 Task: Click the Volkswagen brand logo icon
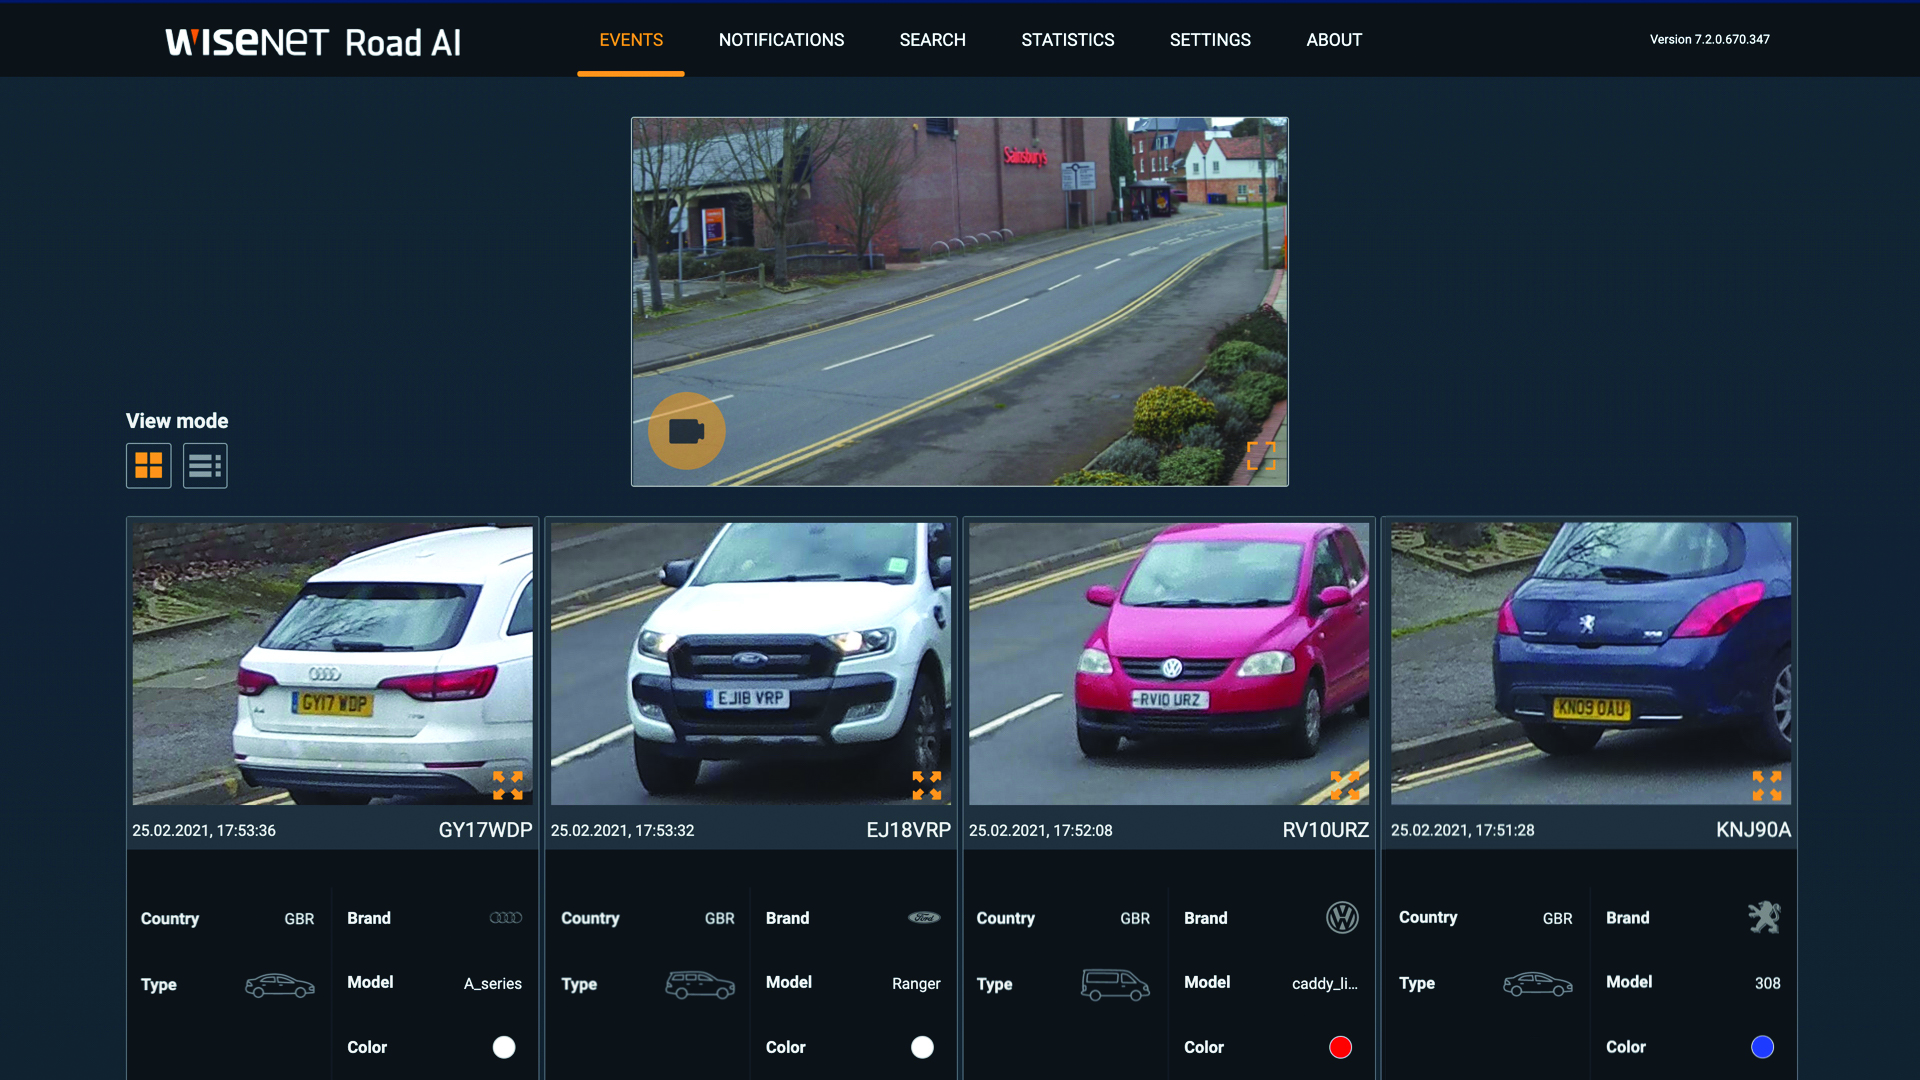tap(1341, 917)
